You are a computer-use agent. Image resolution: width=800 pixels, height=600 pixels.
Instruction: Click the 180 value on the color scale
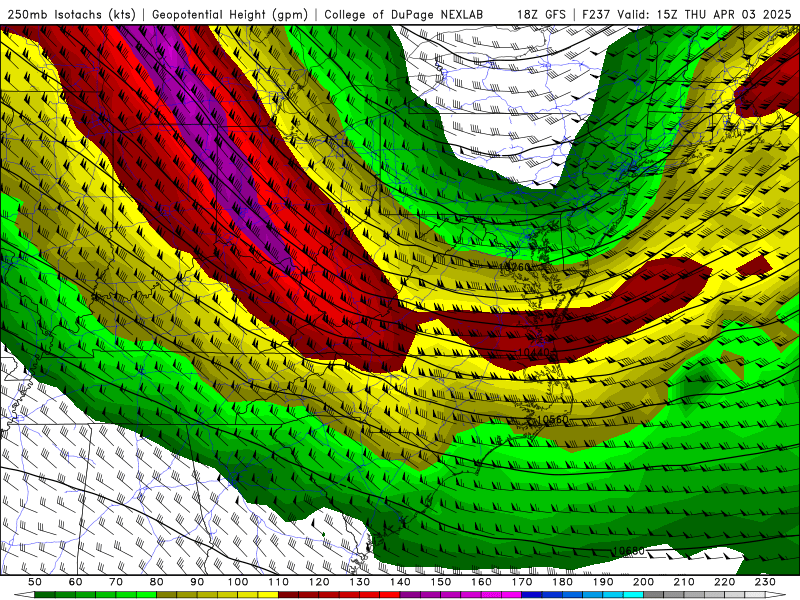(562, 582)
